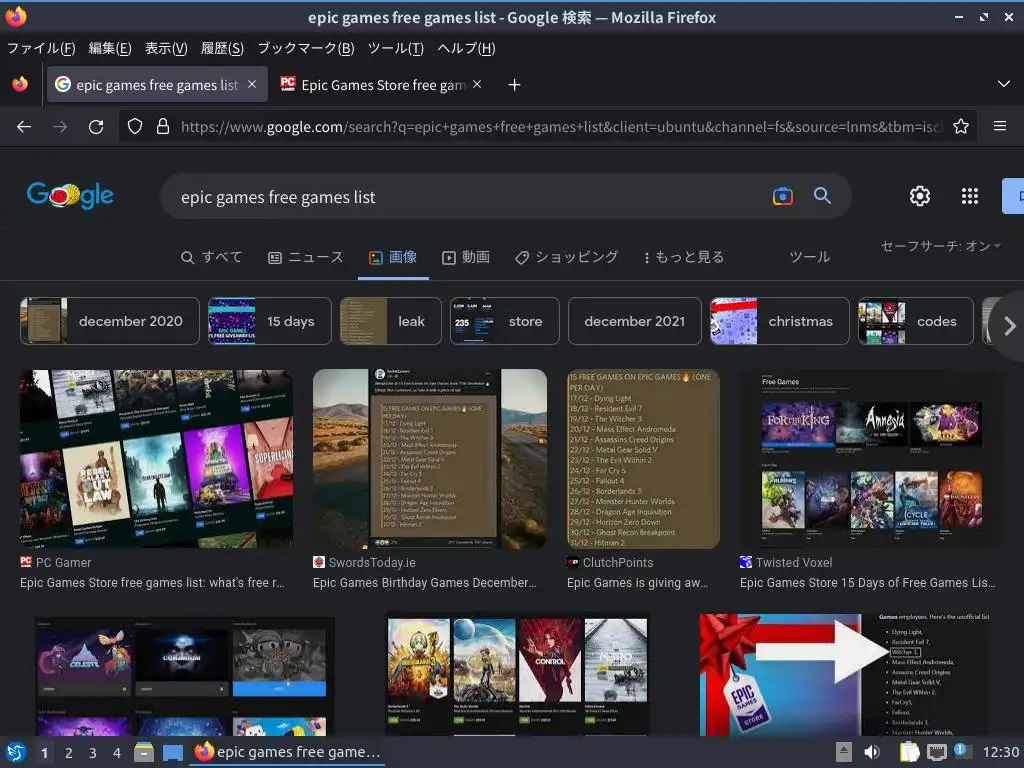This screenshot has height=768, width=1024.
Task: Open the セーフサーチ: オン dropdown
Action: coord(940,246)
